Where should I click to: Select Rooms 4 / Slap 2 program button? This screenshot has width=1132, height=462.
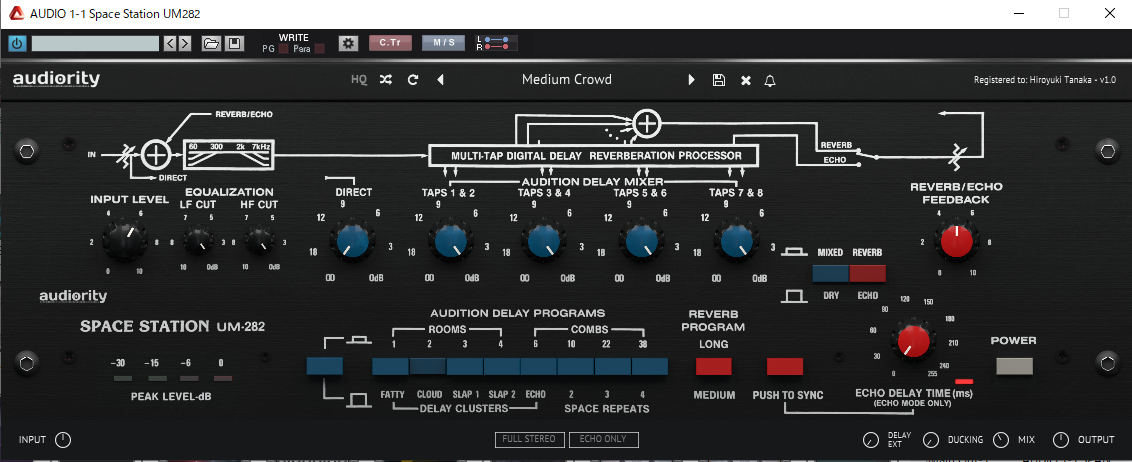coord(502,366)
